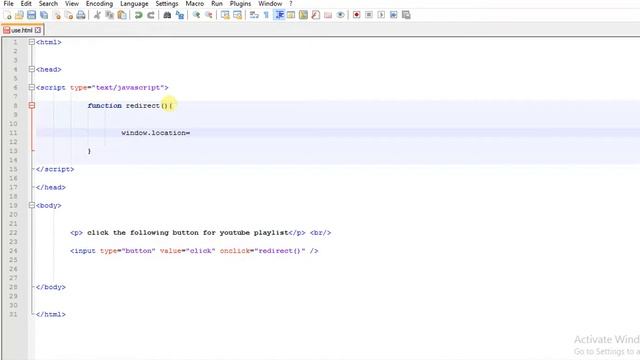The width and height of the screenshot is (640, 360).
Task: Open the Window menu
Action: tap(270, 4)
